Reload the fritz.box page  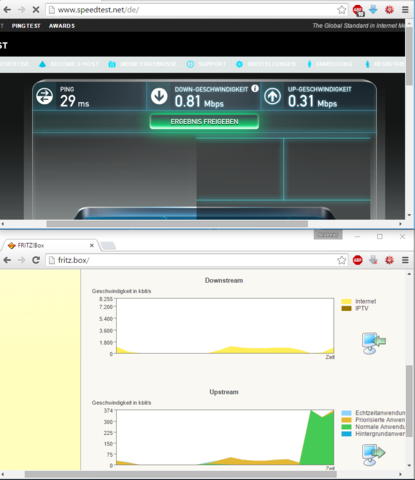[x=36, y=260]
